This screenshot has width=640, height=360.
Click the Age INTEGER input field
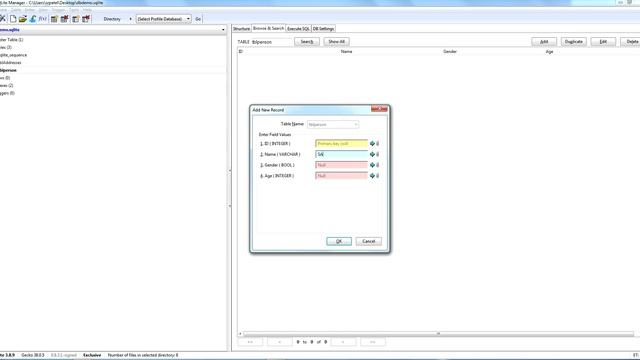point(342,176)
